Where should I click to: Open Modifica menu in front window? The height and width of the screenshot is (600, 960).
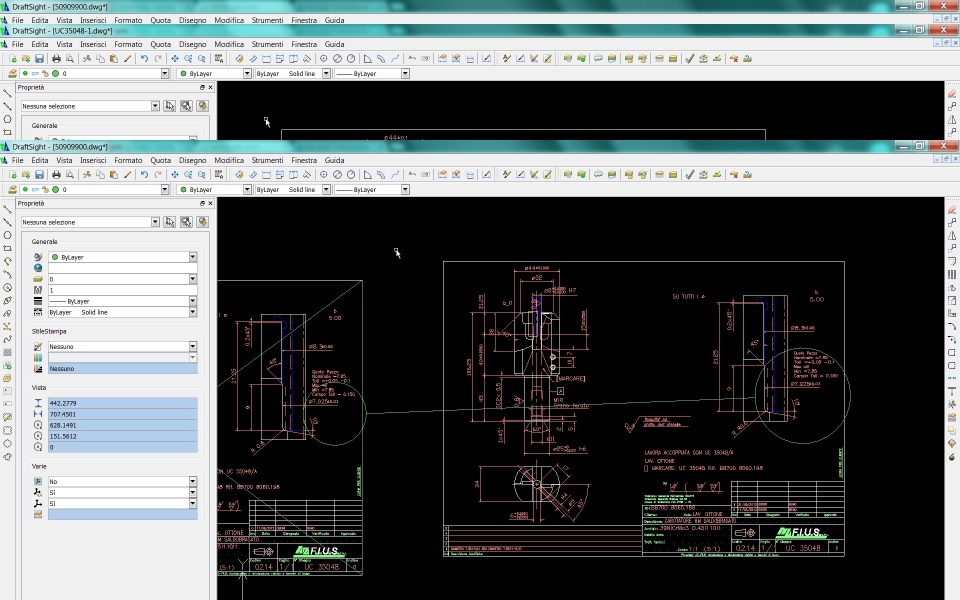[x=229, y=160]
